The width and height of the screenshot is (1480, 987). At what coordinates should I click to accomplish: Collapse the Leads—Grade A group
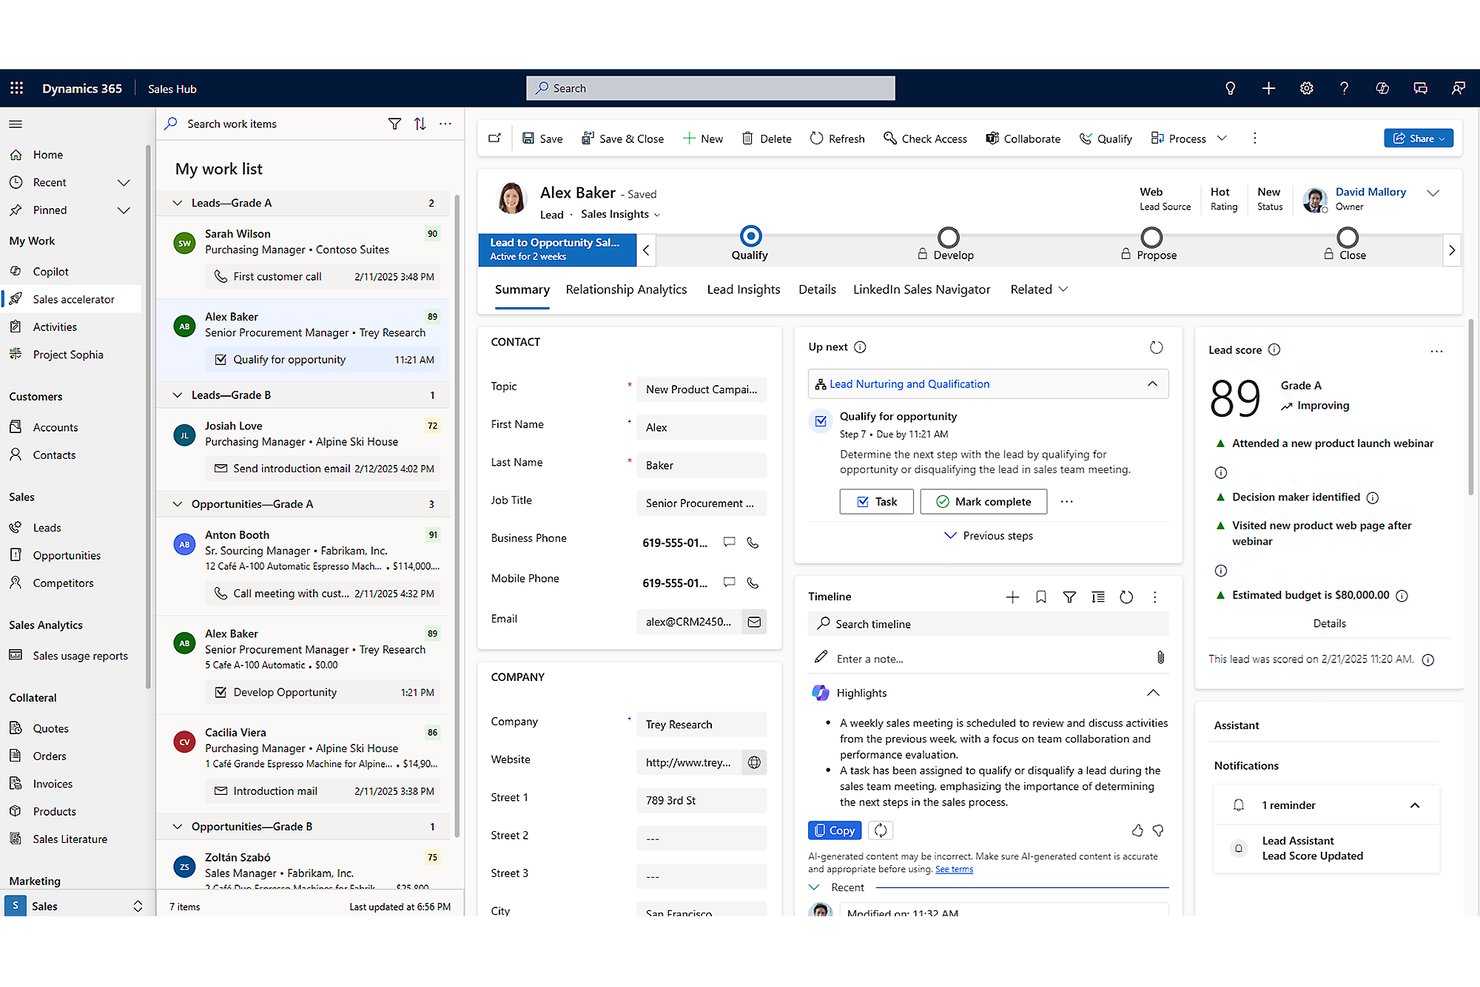point(178,203)
